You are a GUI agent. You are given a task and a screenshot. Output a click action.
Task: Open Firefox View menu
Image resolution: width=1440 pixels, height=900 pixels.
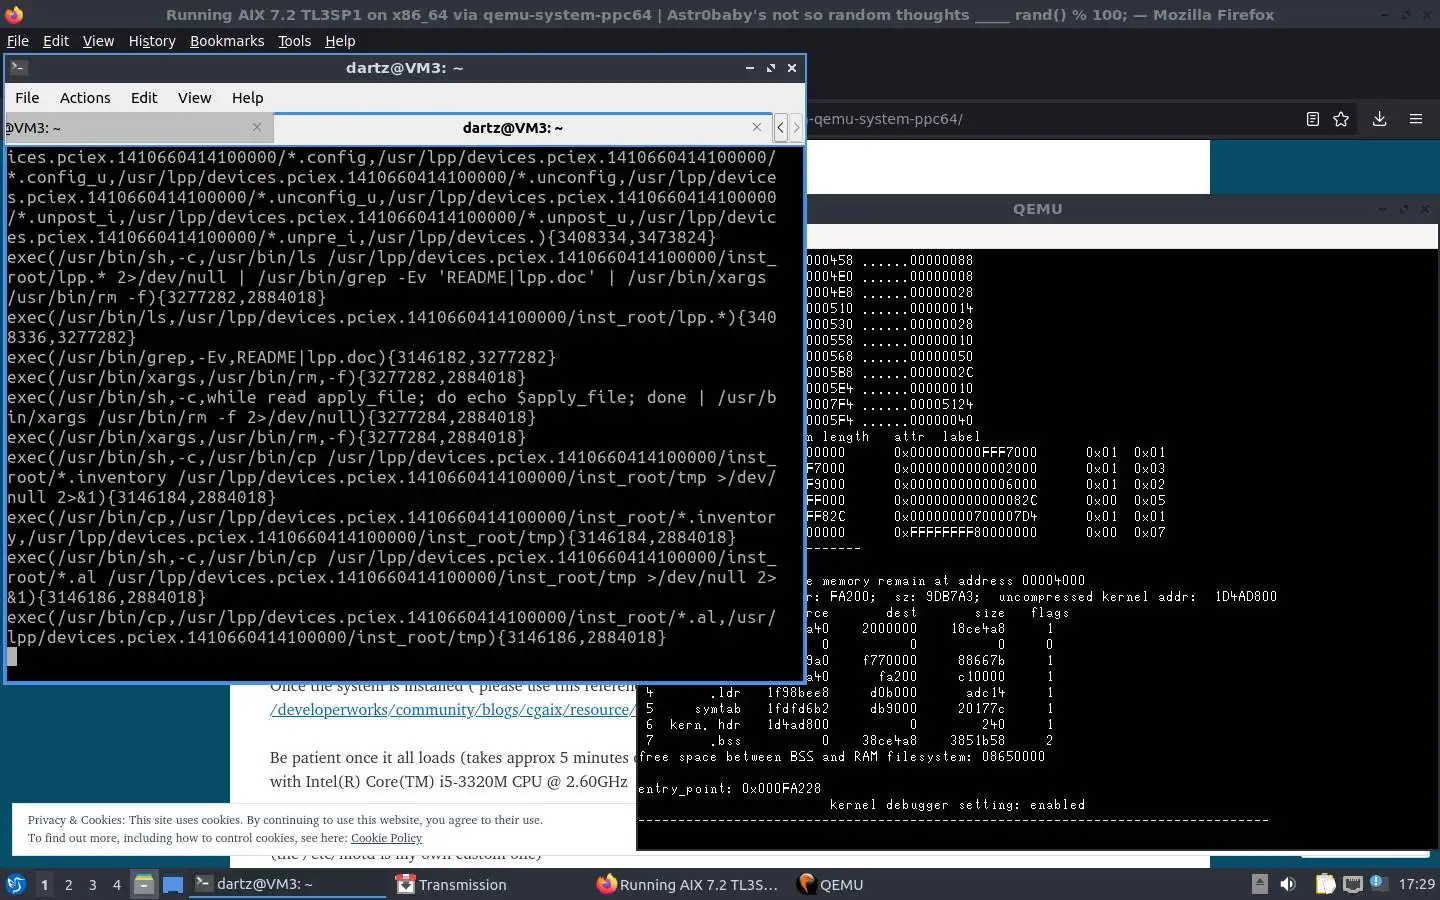coord(98,41)
